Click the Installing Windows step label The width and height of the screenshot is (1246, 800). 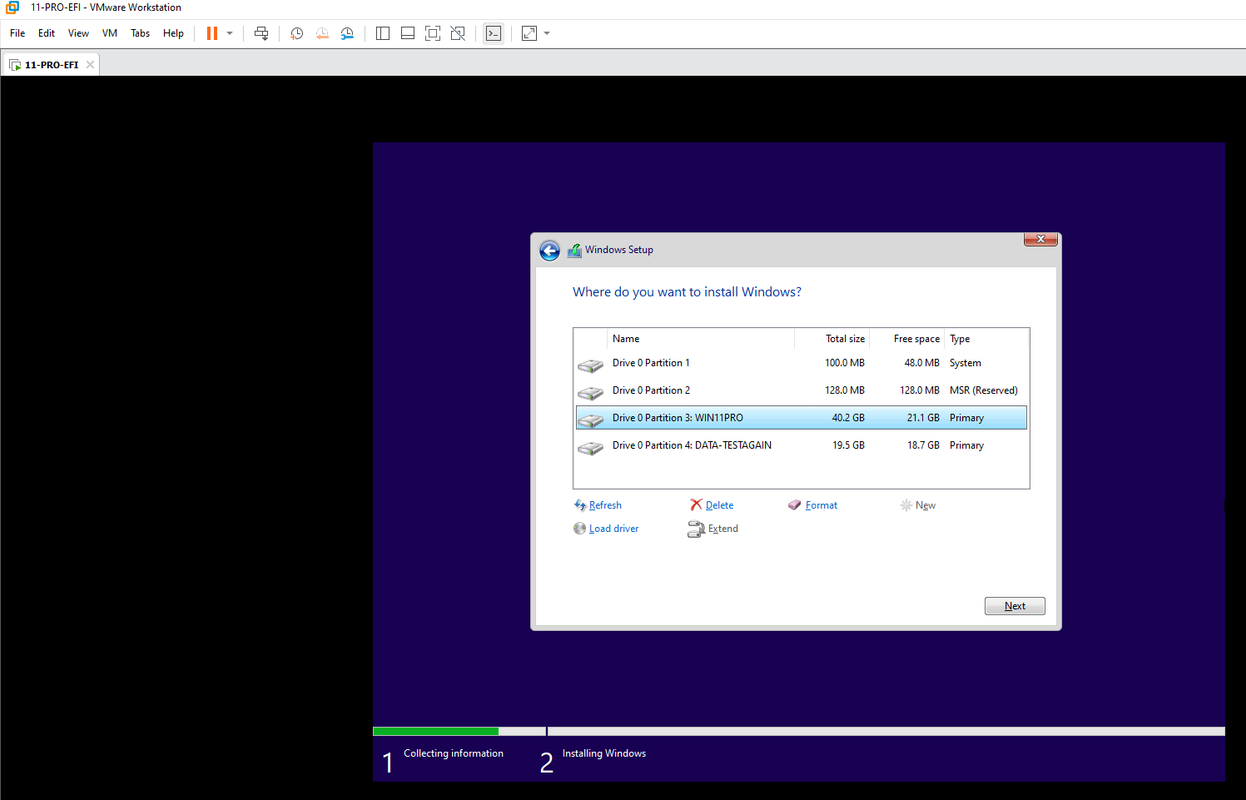pos(604,753)
